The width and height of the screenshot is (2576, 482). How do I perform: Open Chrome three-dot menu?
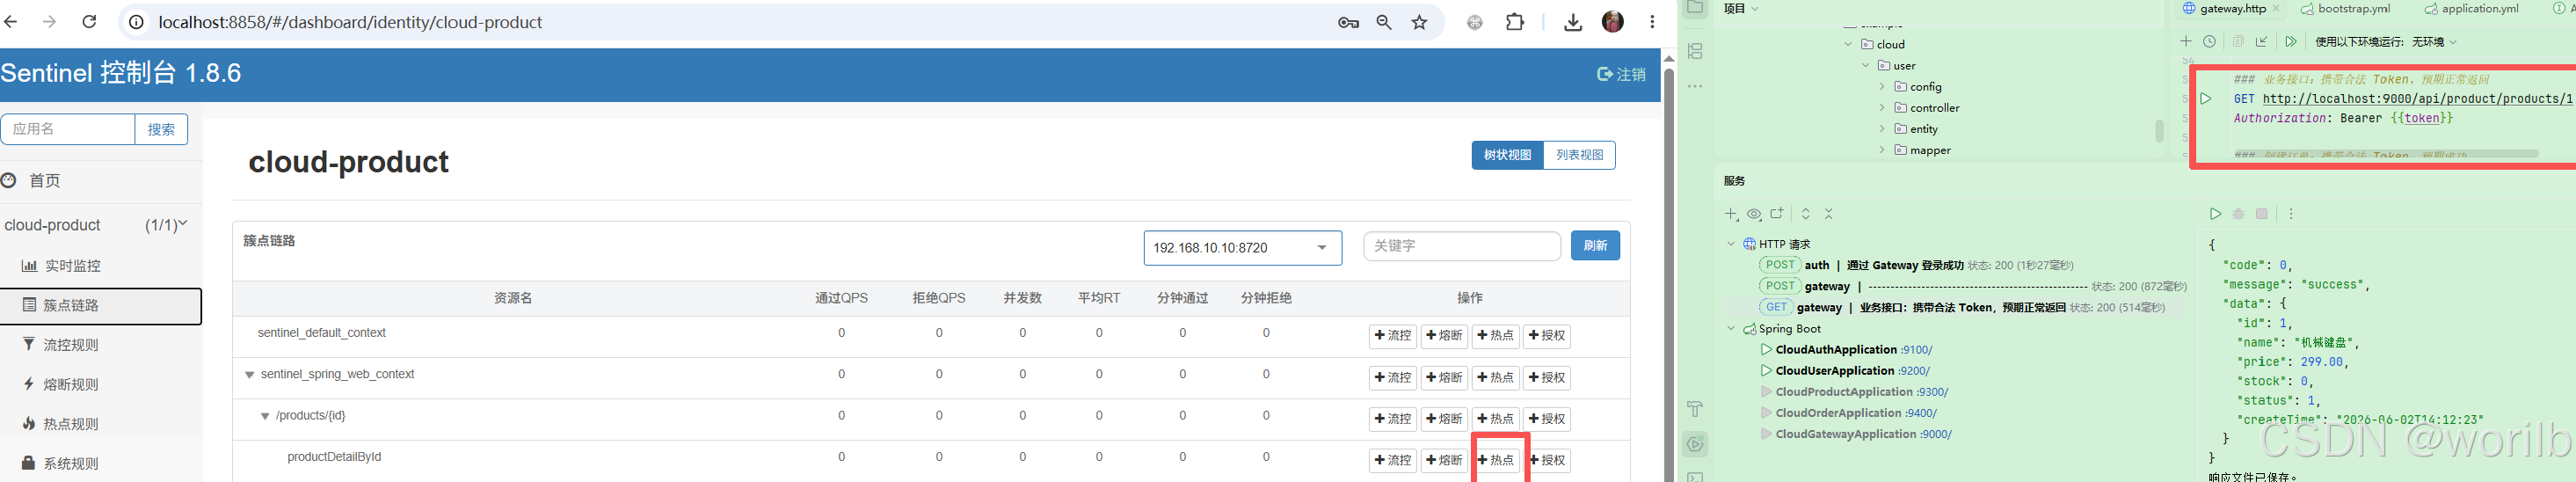click(x=1652, y=21)
